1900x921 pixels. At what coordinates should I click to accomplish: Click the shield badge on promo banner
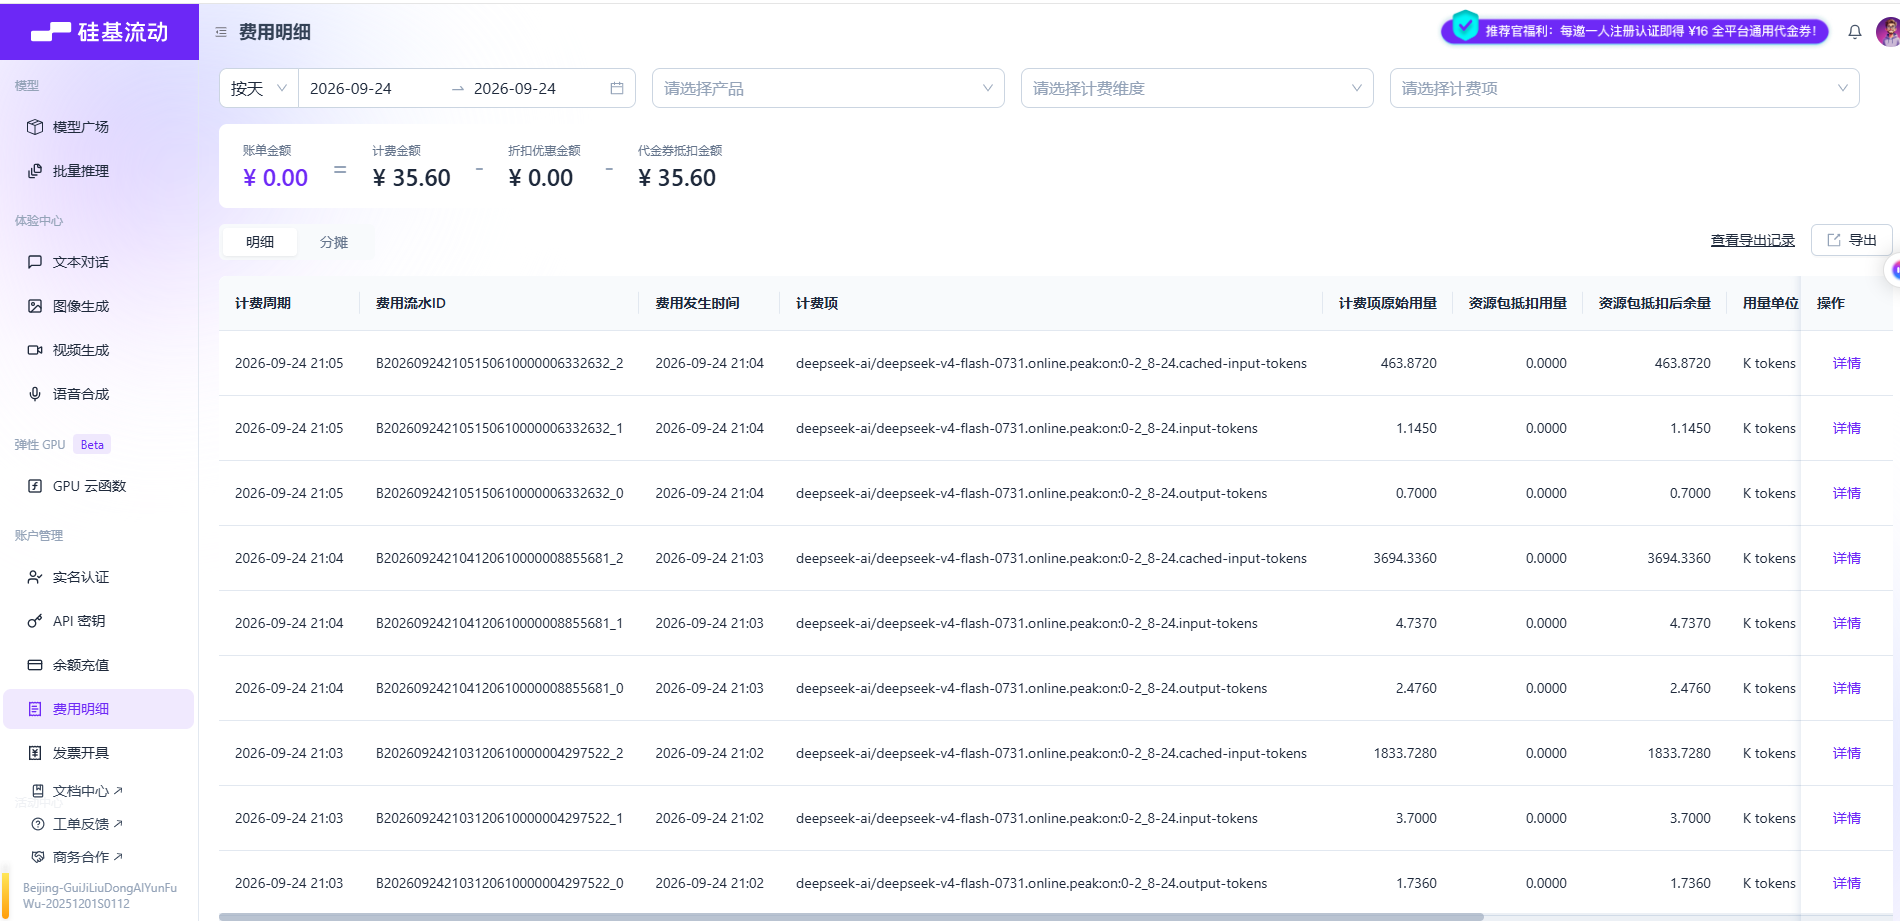click(1465, 25)
